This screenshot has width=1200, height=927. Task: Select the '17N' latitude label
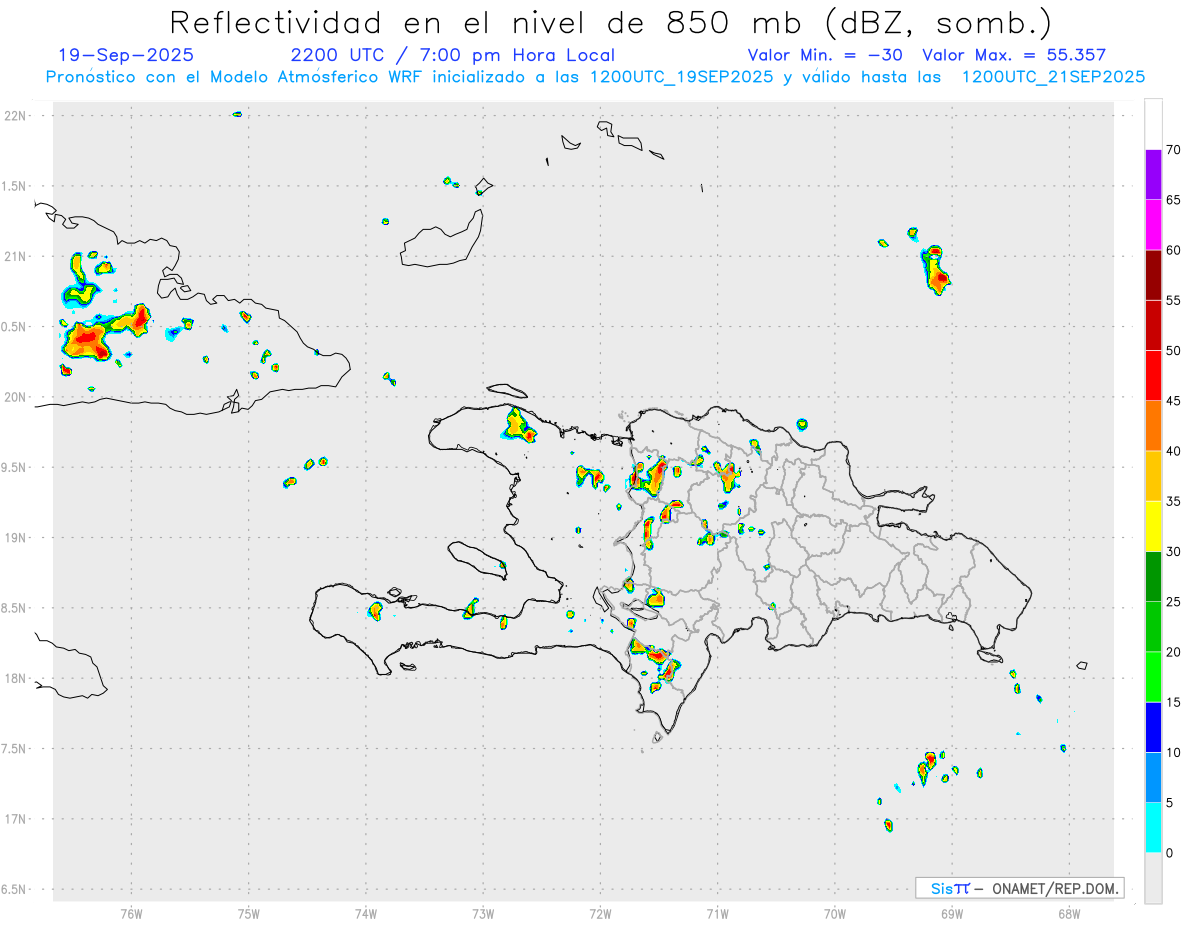[15, 819]
